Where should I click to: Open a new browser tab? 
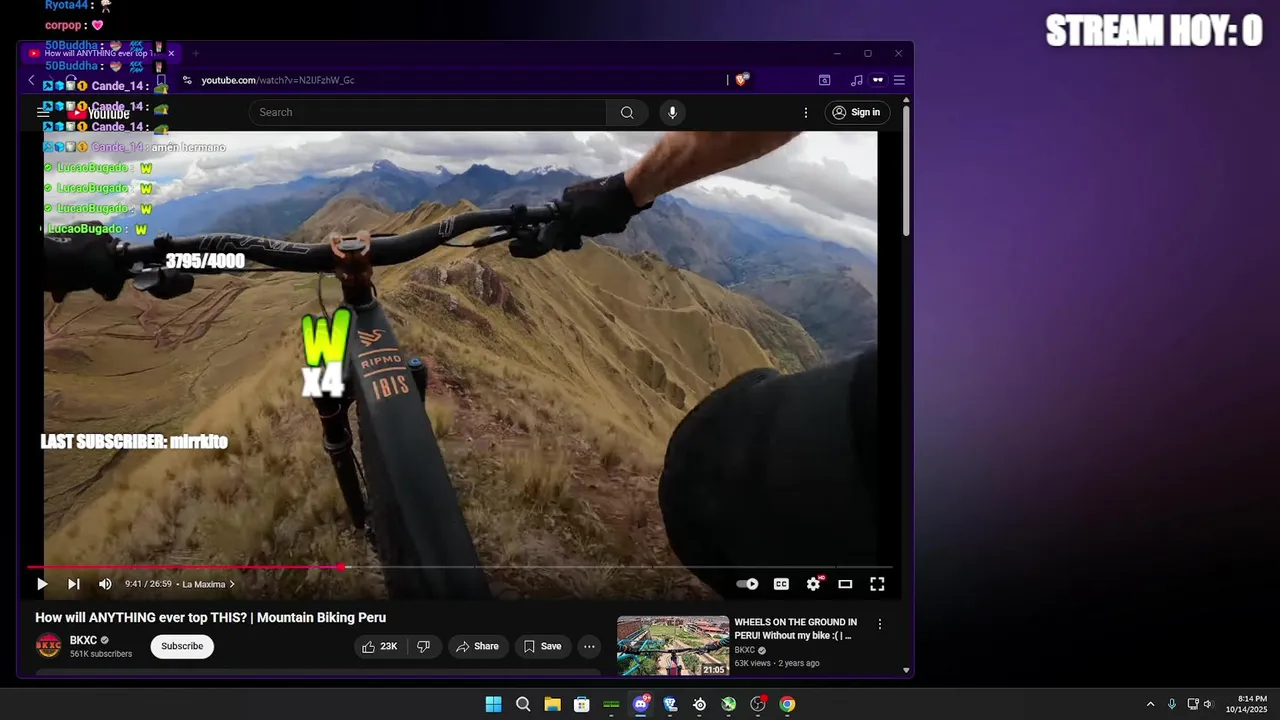pyautogui.click(x=196, y=53)
